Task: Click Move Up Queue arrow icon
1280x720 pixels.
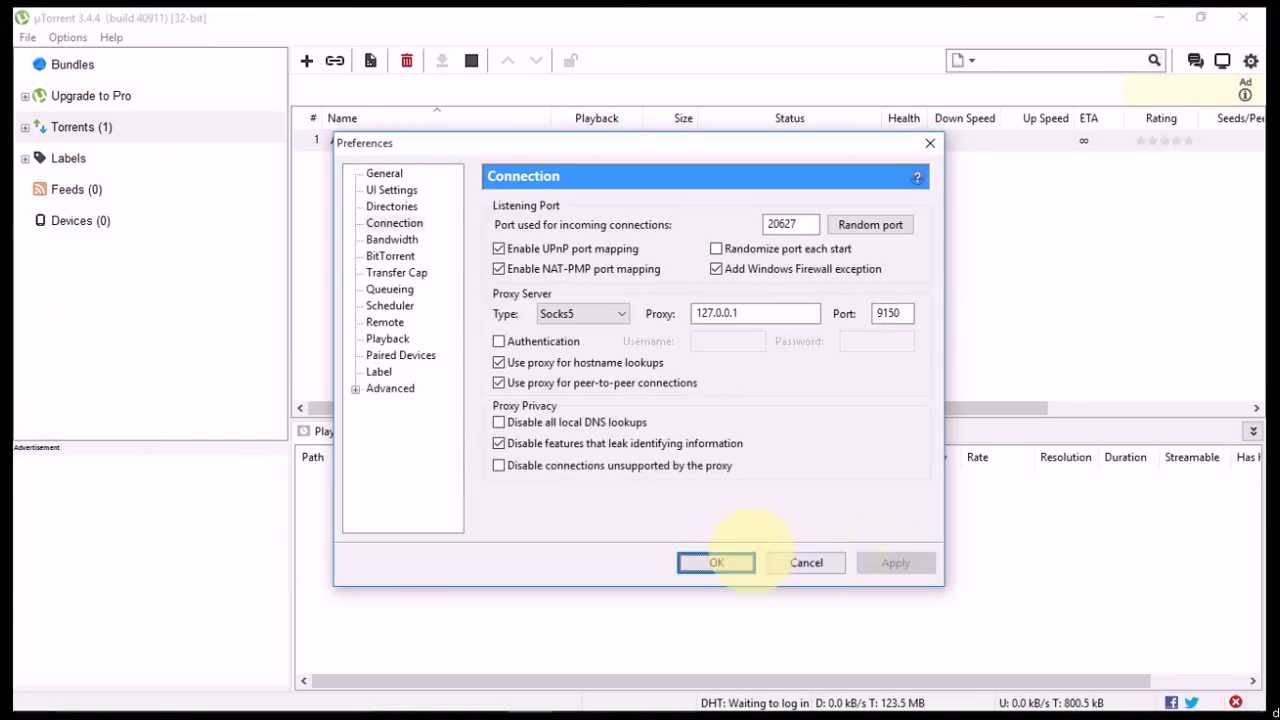Action: (x=508, y=61)
